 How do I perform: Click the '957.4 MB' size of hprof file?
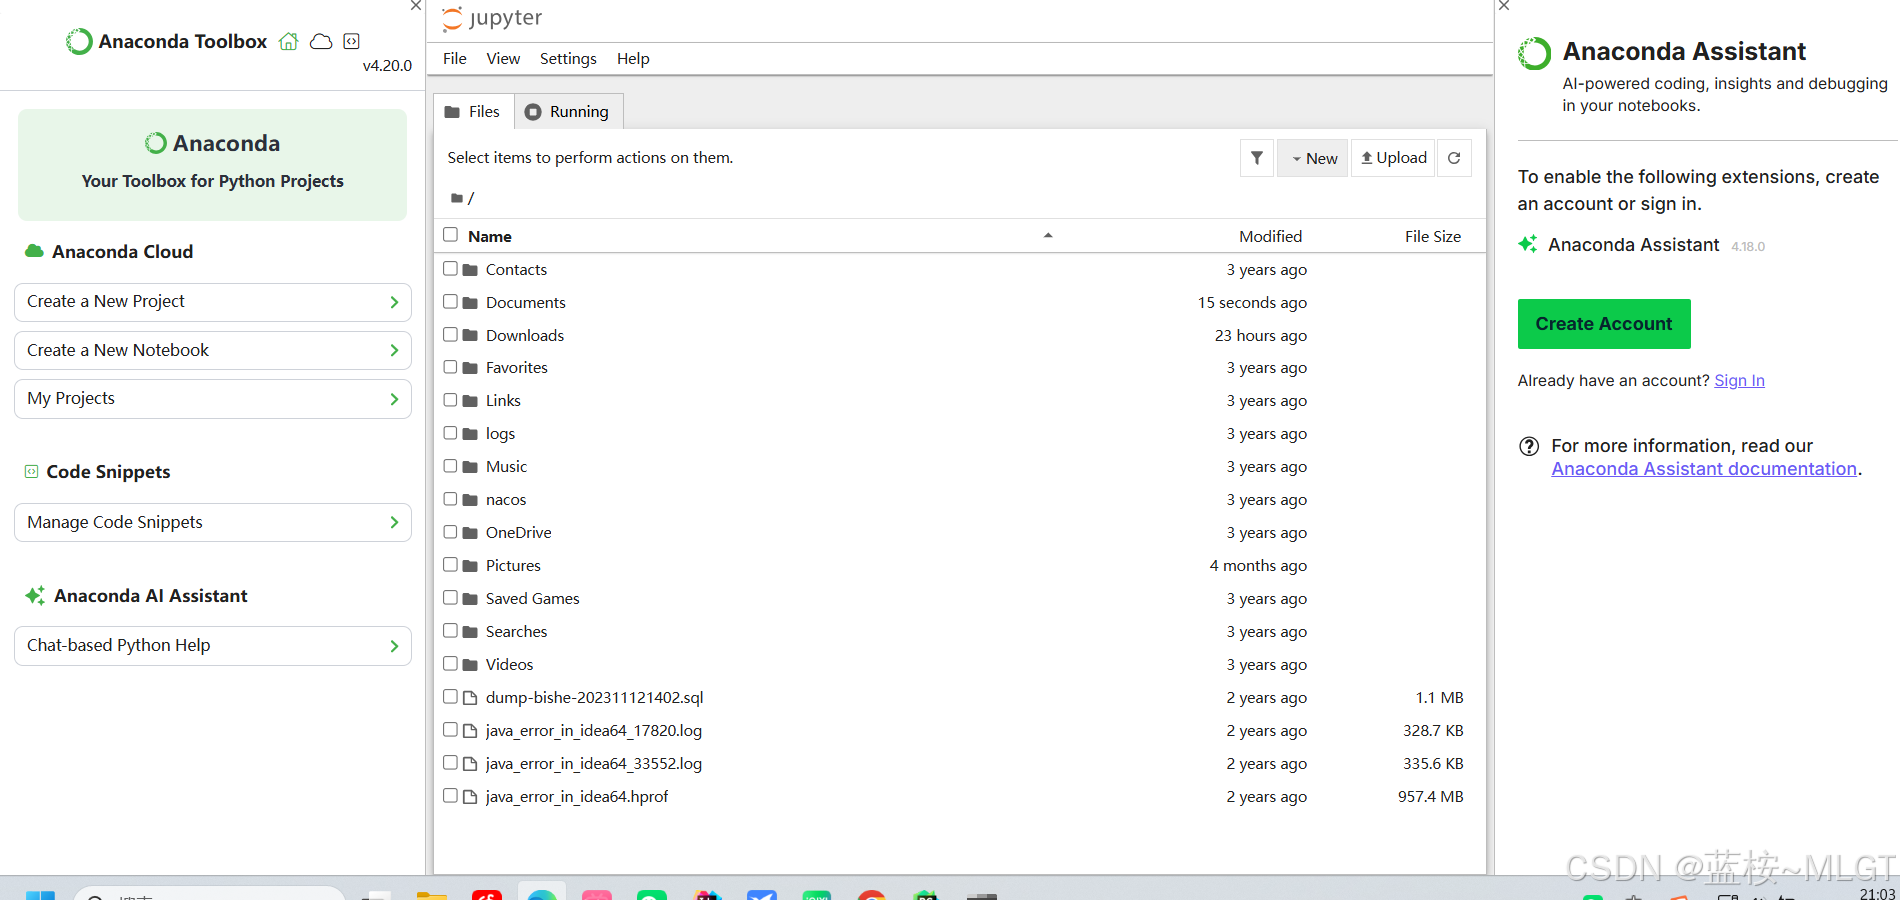1430,797
